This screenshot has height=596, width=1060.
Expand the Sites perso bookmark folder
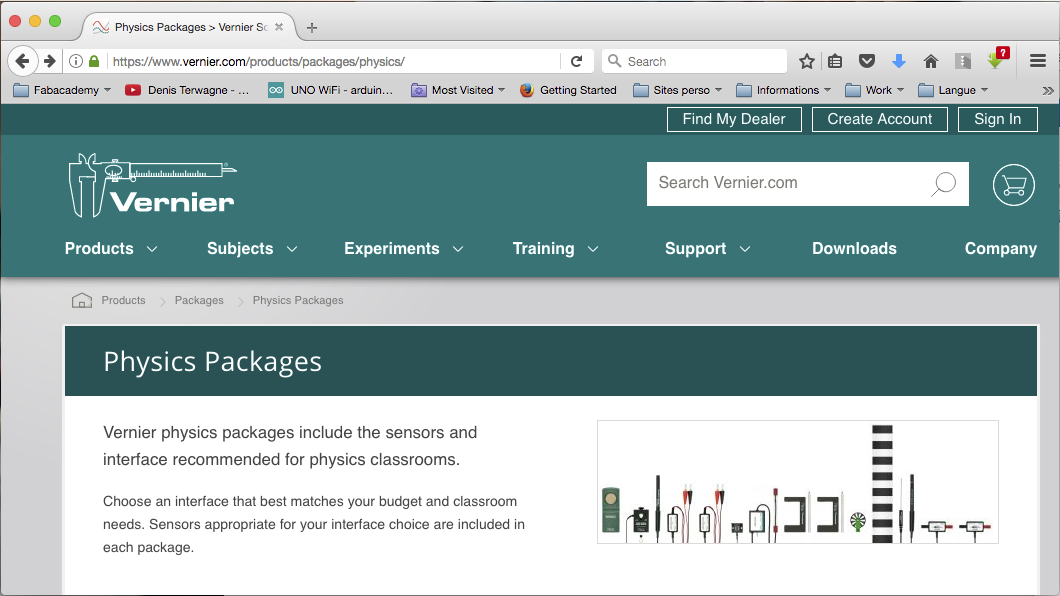tap(678, 90)
